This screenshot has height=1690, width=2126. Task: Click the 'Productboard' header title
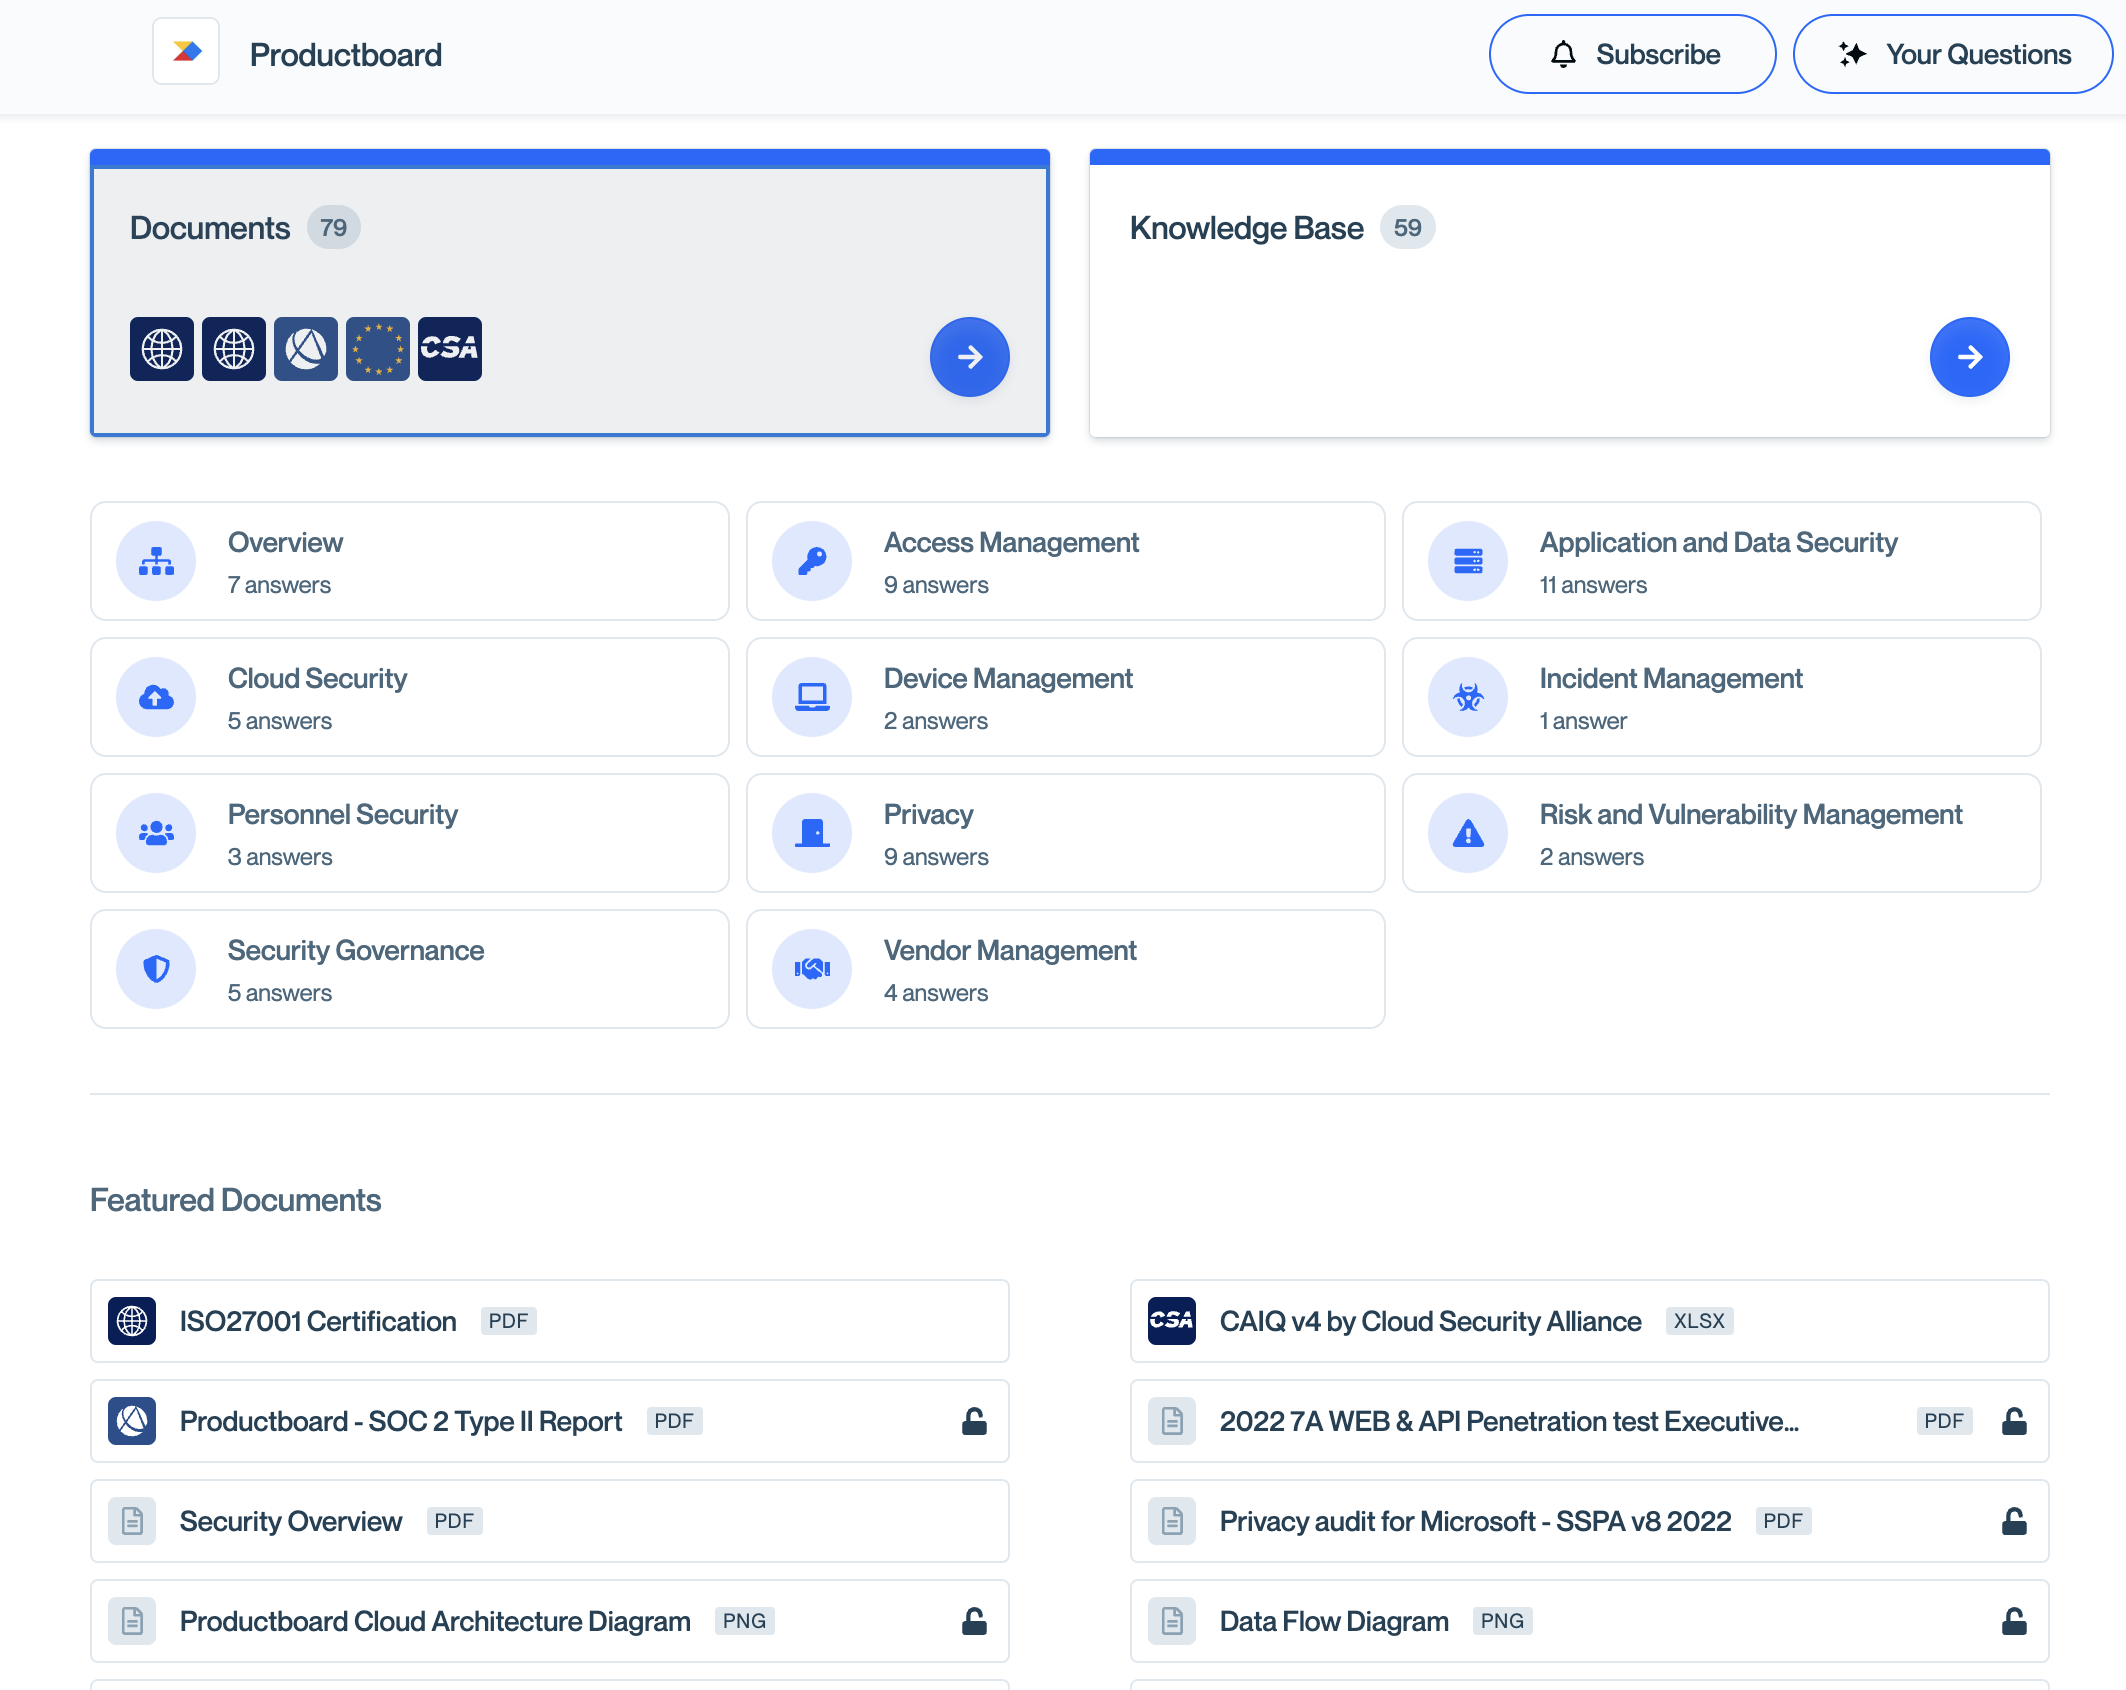coord(345,54)
